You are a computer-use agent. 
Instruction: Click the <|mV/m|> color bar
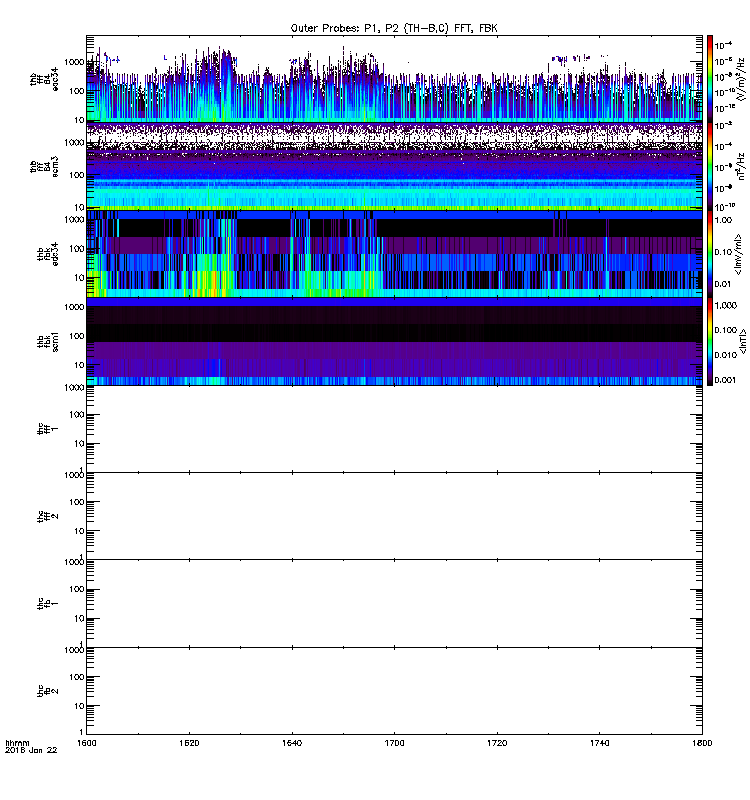[x=710, y=253]
